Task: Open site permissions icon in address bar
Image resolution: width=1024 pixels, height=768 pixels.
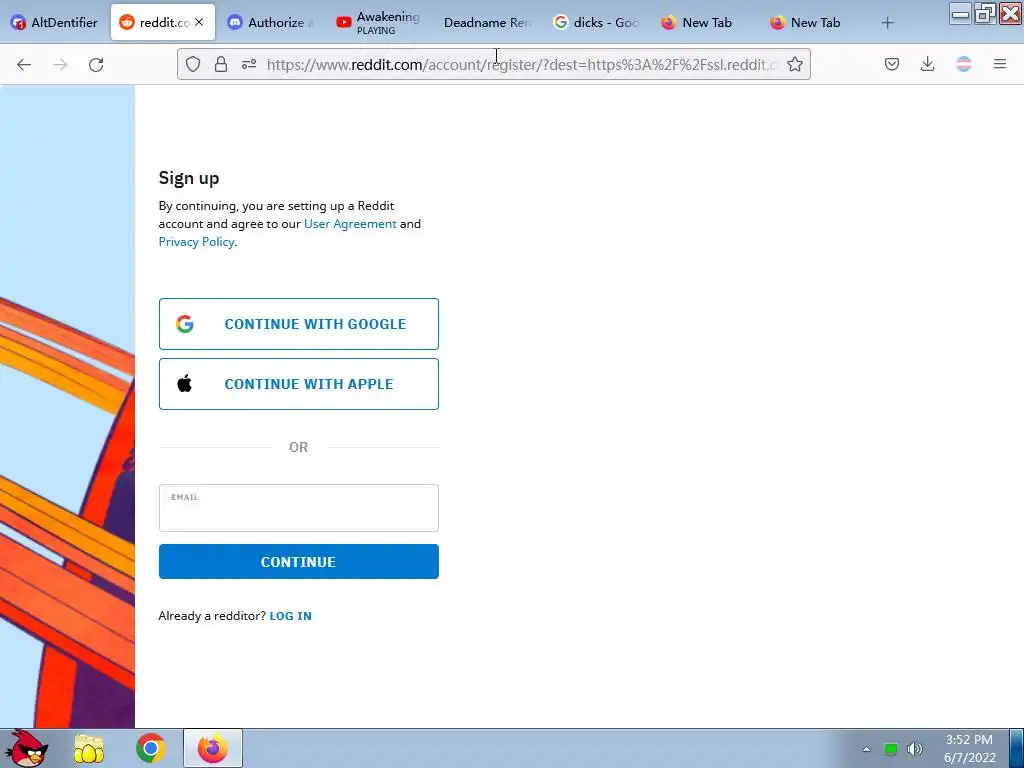Action: pos(249,64)
